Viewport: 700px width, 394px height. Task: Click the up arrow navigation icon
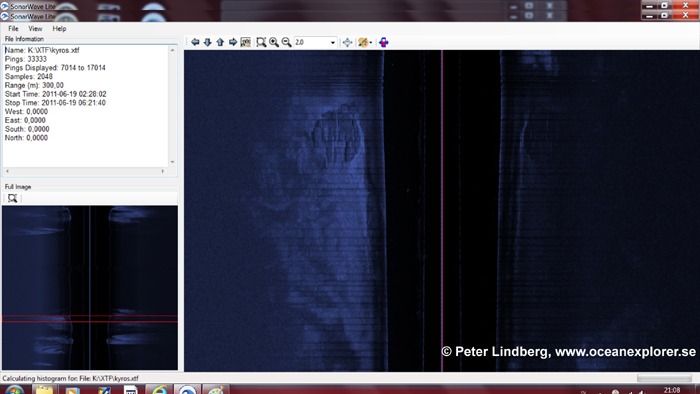tap(220, 42)
